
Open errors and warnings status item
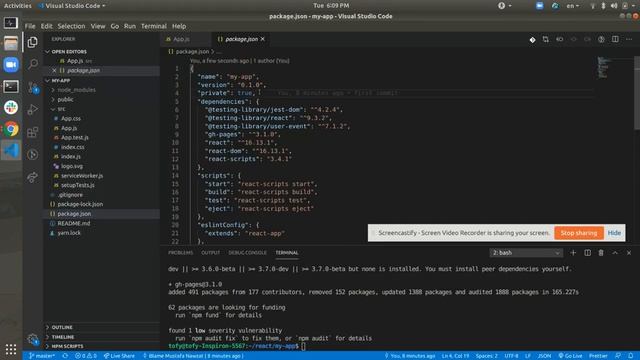(x=86, y=356)
